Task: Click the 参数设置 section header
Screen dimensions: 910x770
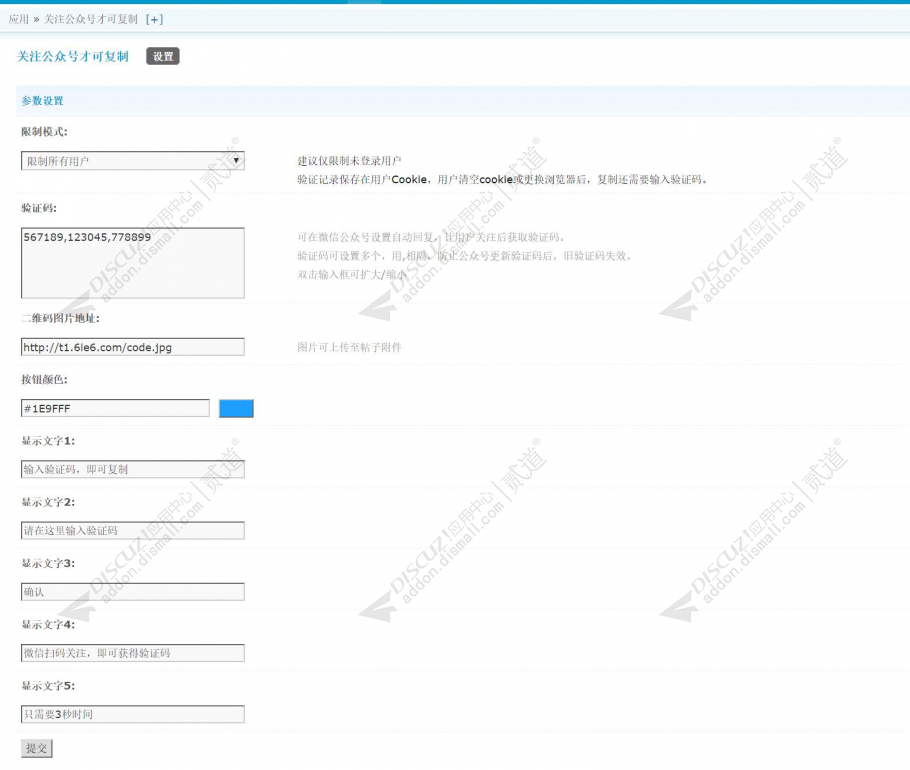Action: 42,101
